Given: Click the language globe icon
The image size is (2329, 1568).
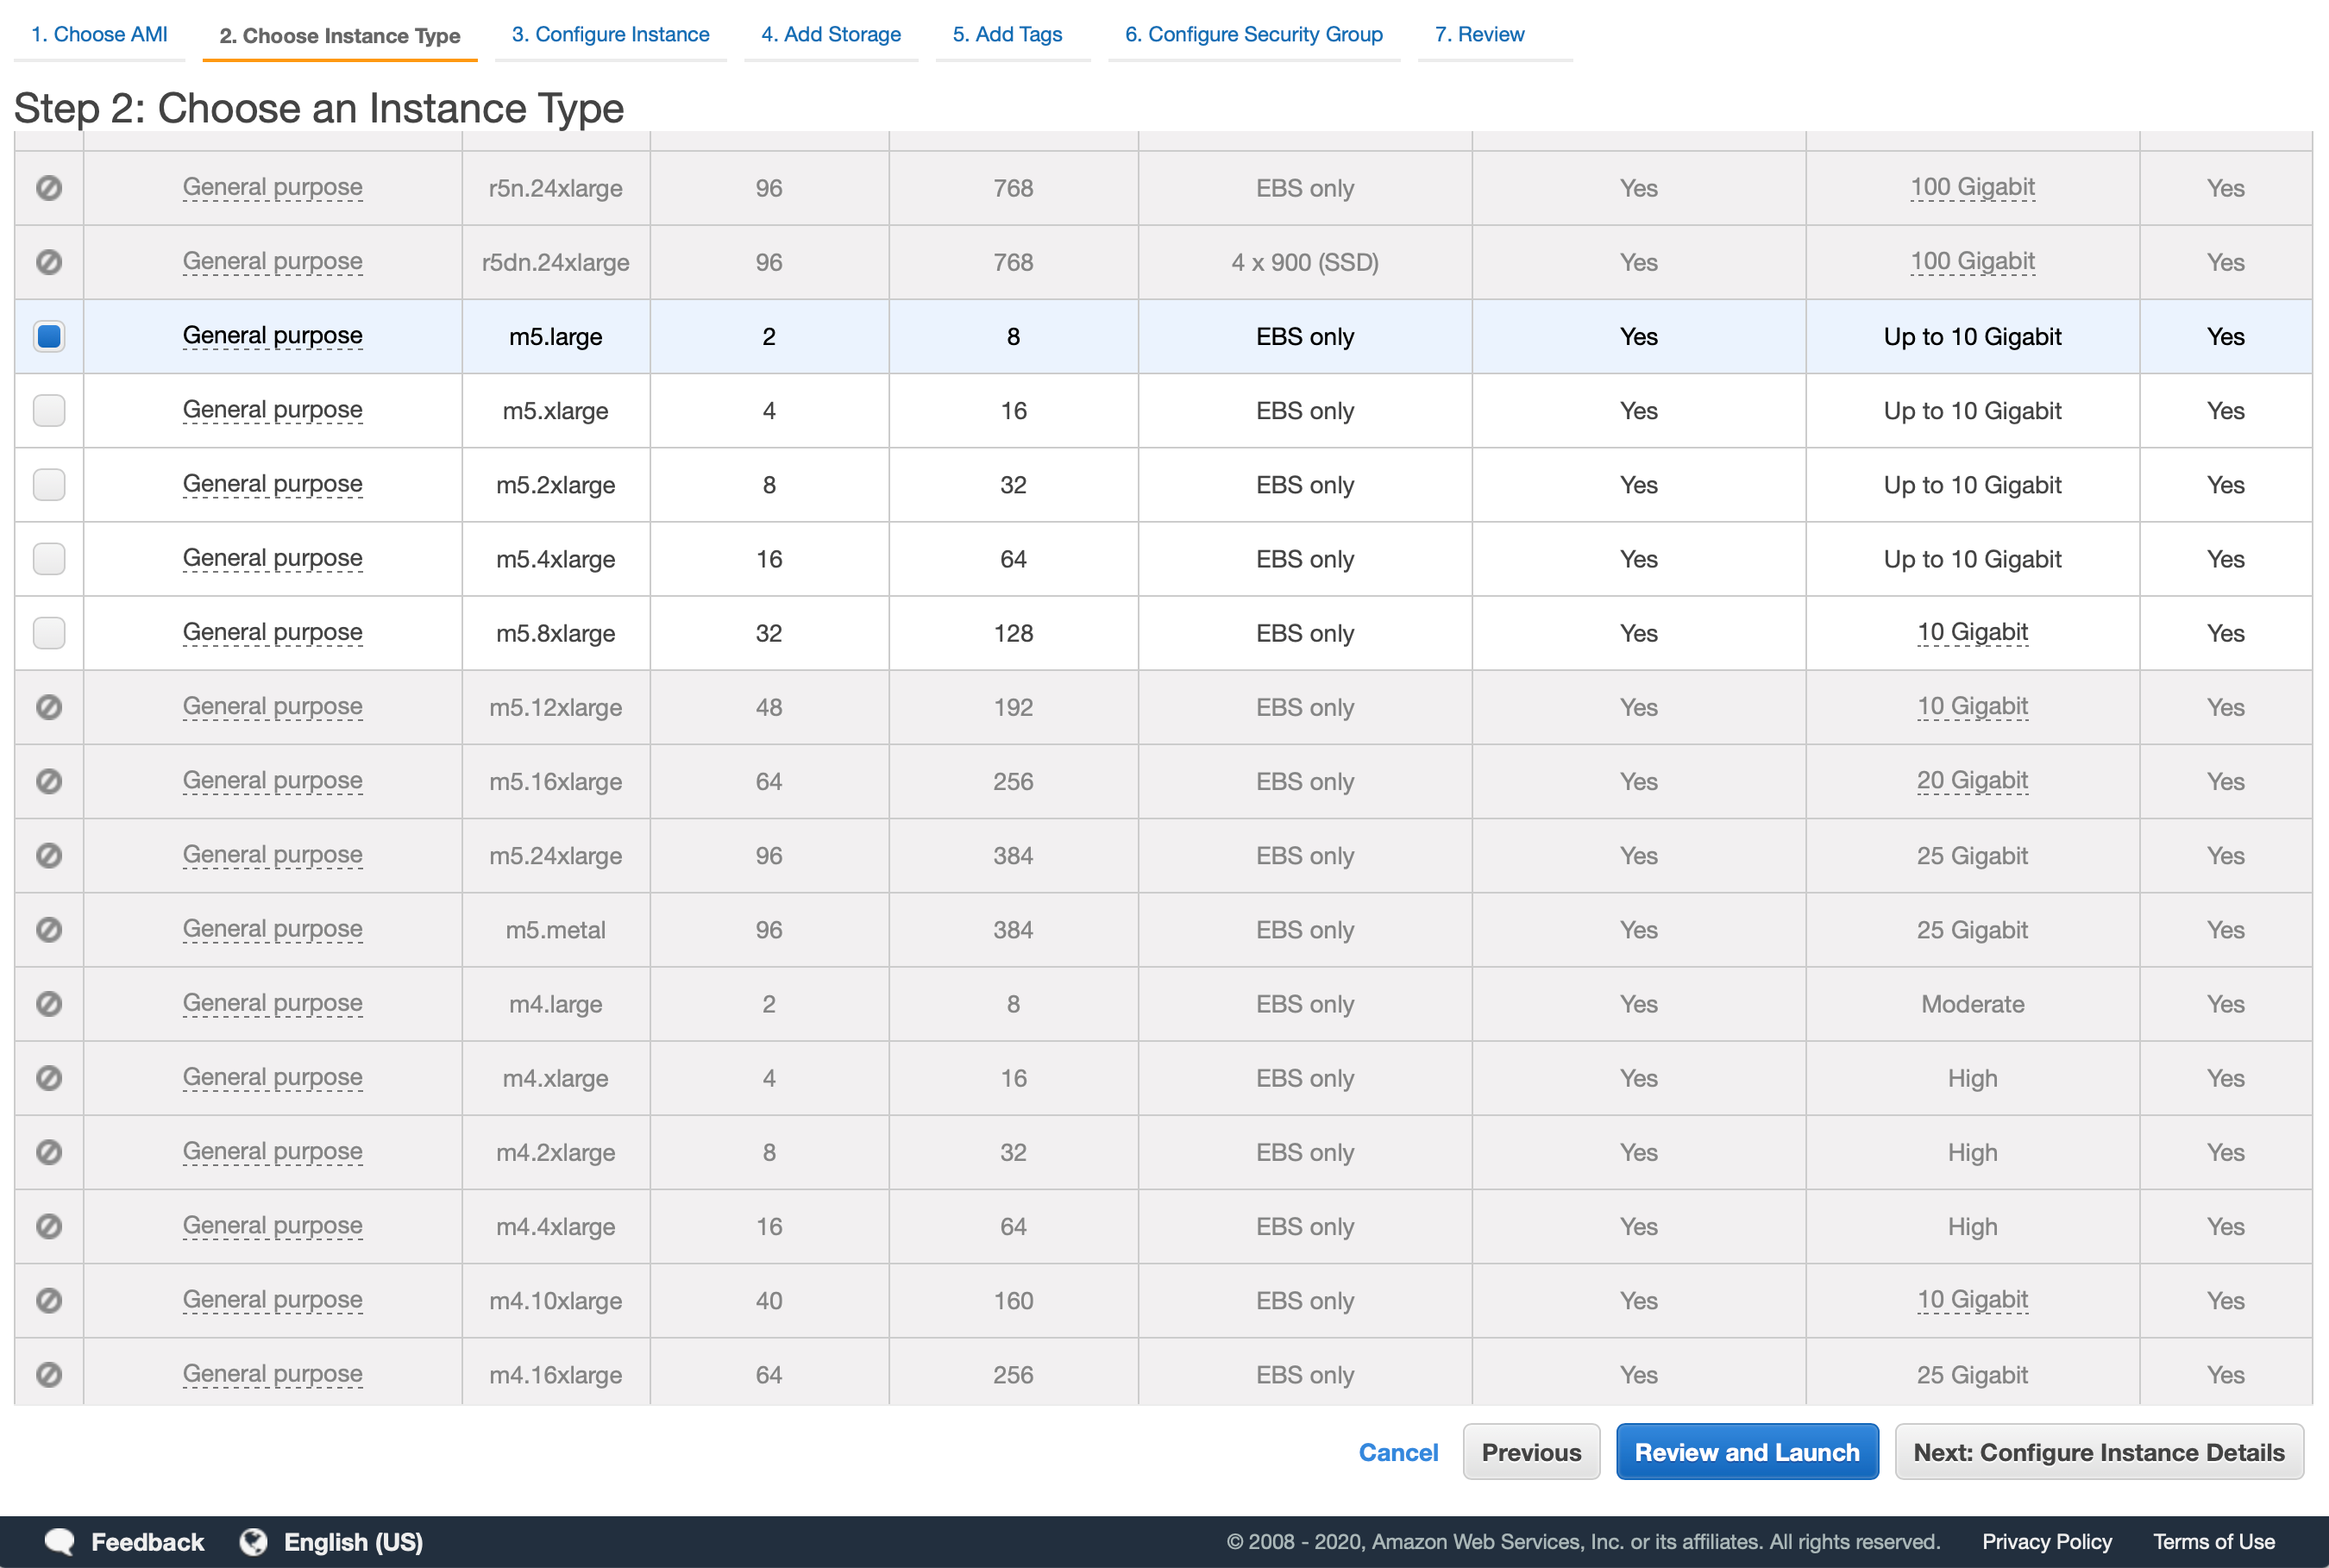Looking at the screenshot, I should [x=253, y=1541].
